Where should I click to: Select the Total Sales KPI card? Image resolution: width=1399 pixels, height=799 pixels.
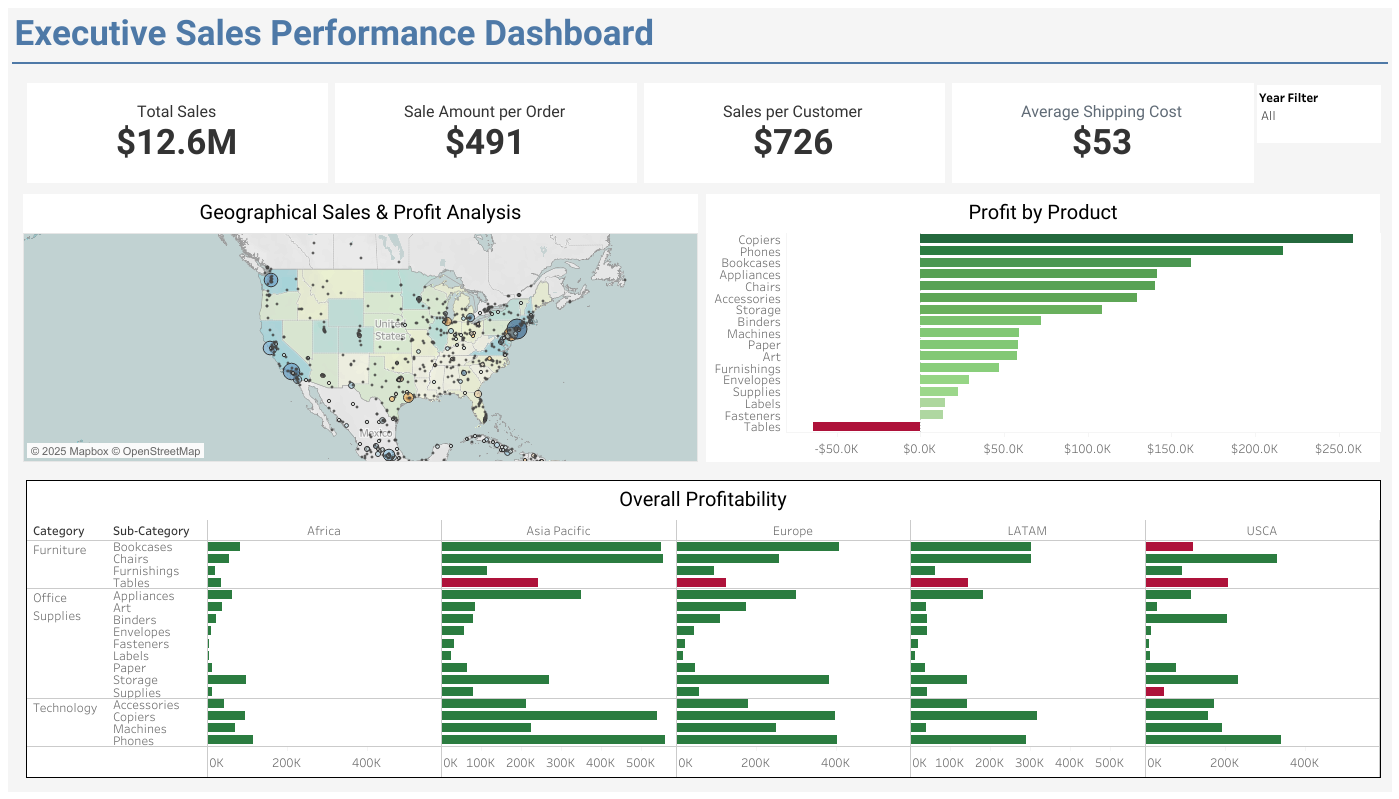coord(177,132)
